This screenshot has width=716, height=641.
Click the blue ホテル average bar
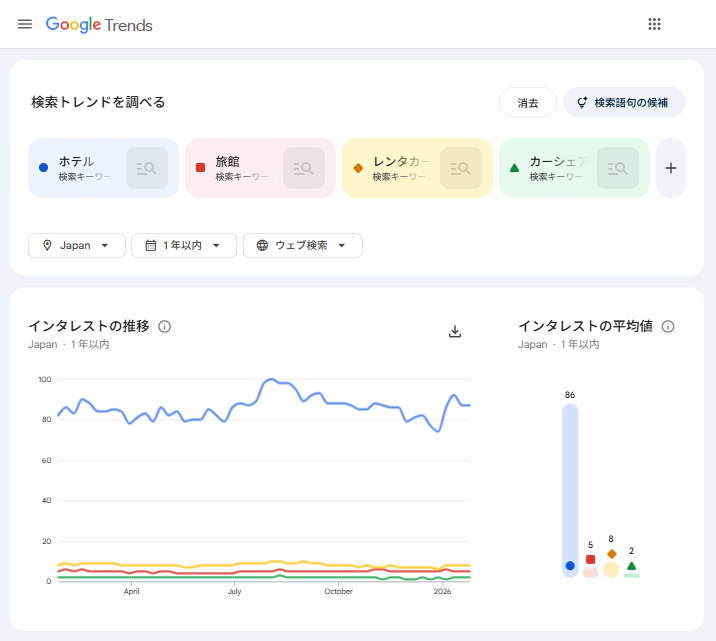coord(570,480)
